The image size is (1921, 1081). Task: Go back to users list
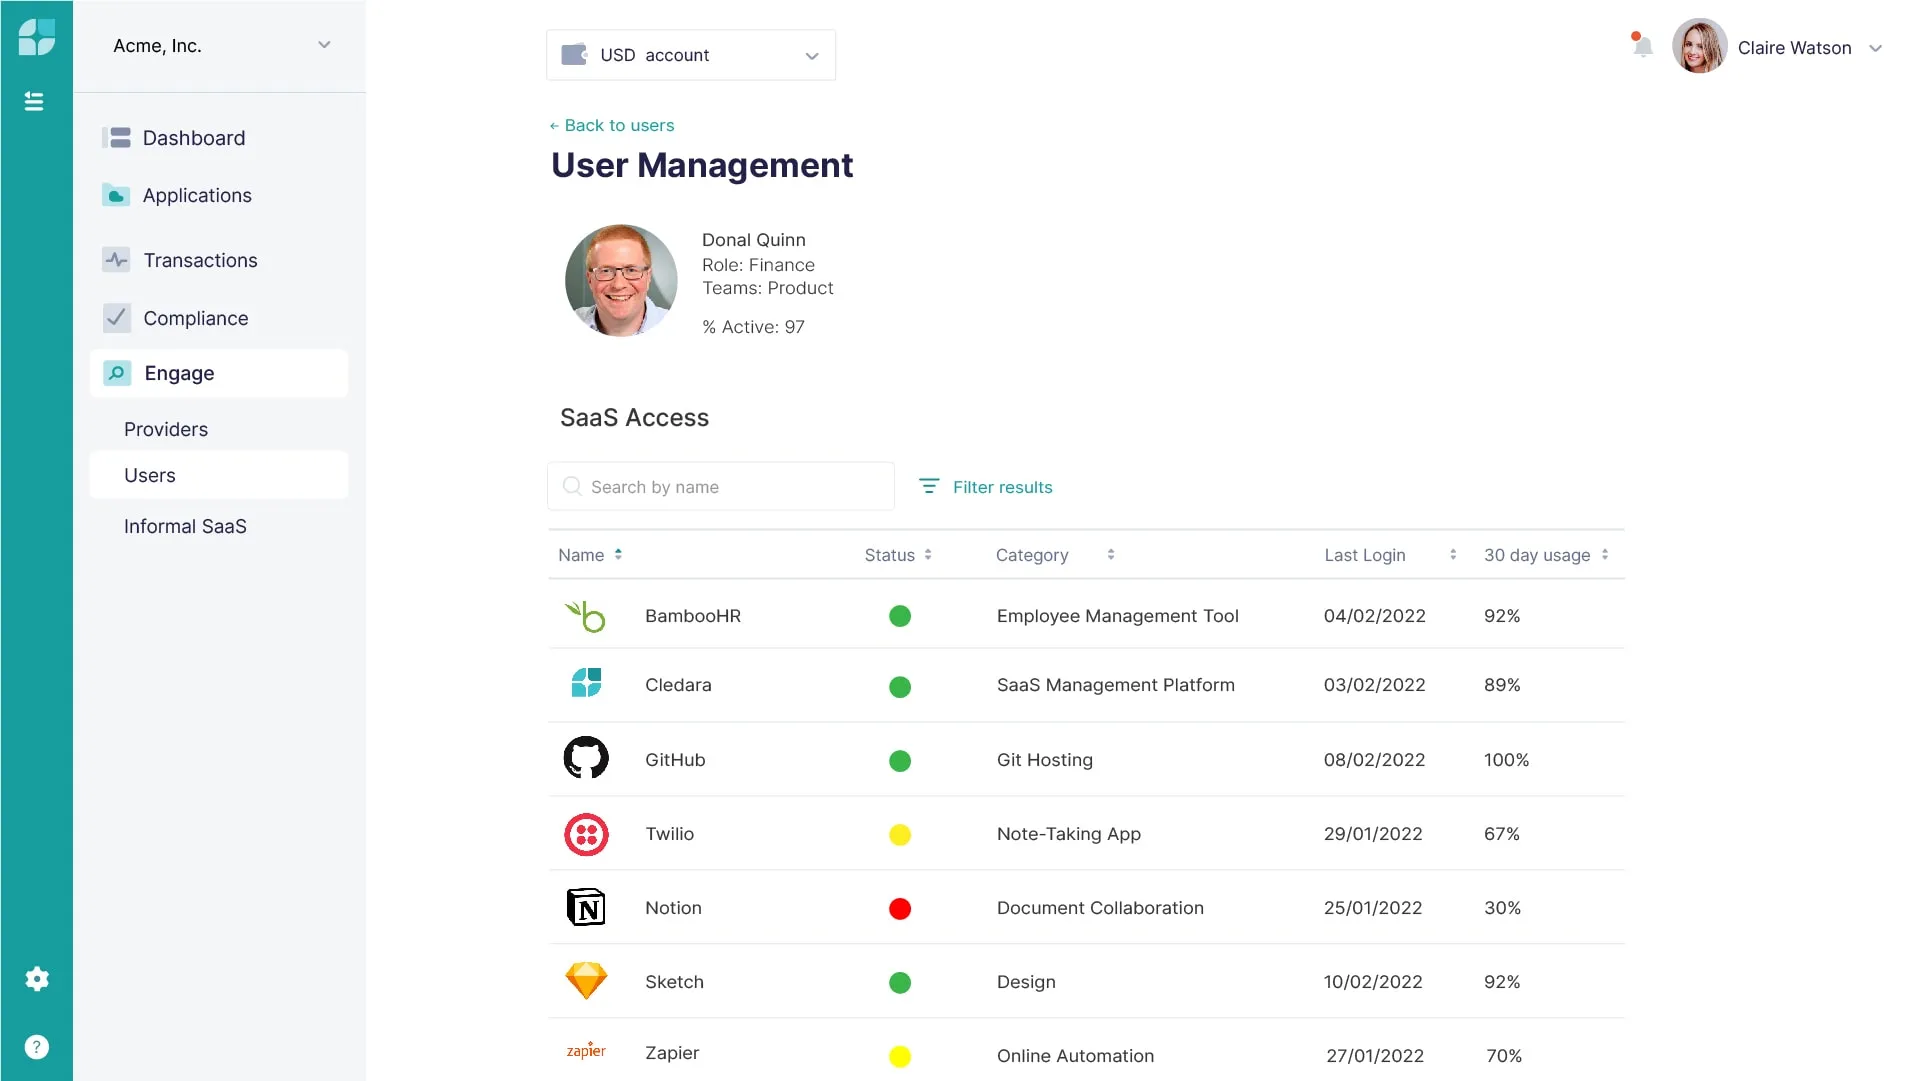tap(612, 125)
